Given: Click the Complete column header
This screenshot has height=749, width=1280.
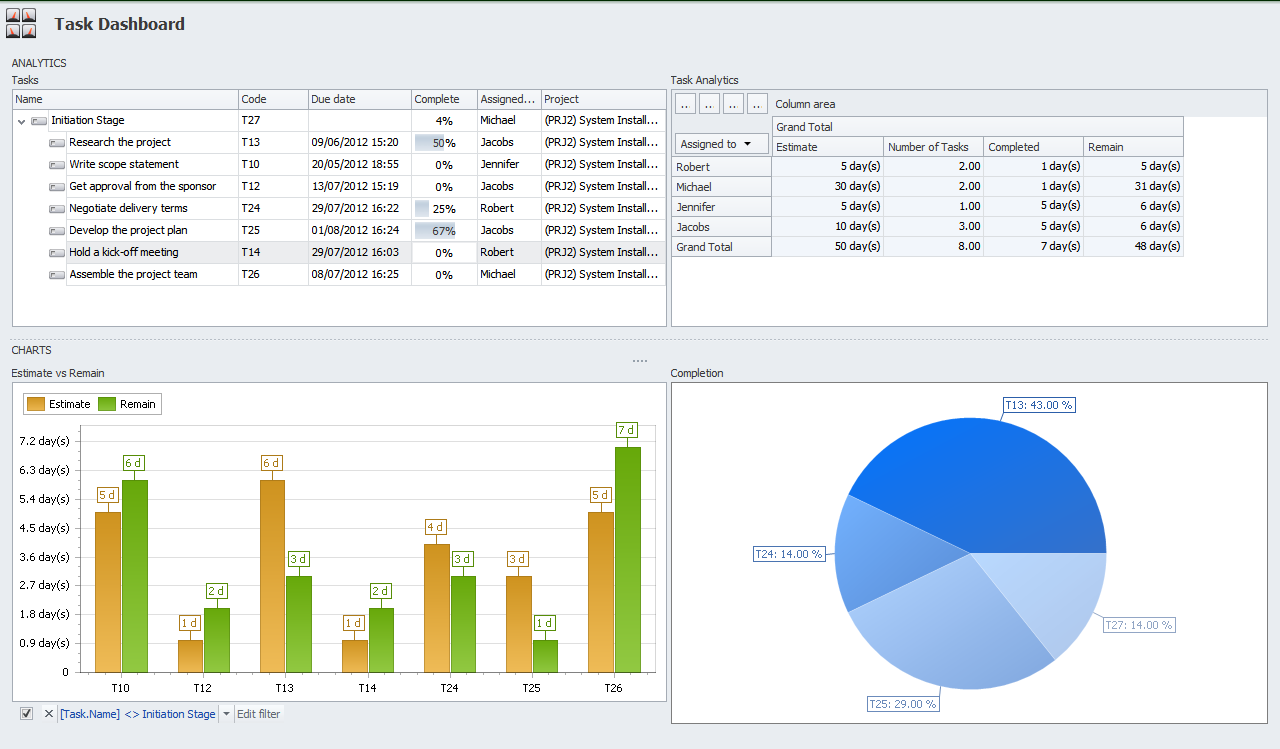Looking at the screenshot, I should [444, 99].
